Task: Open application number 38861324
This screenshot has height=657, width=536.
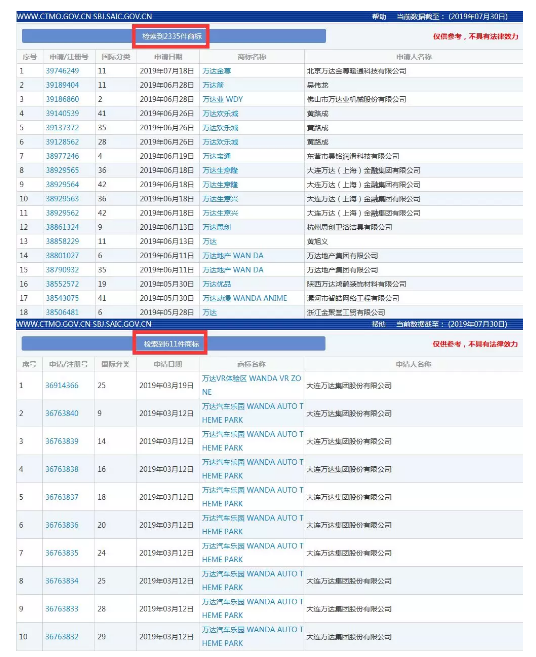Action: (x=62, y=227)
